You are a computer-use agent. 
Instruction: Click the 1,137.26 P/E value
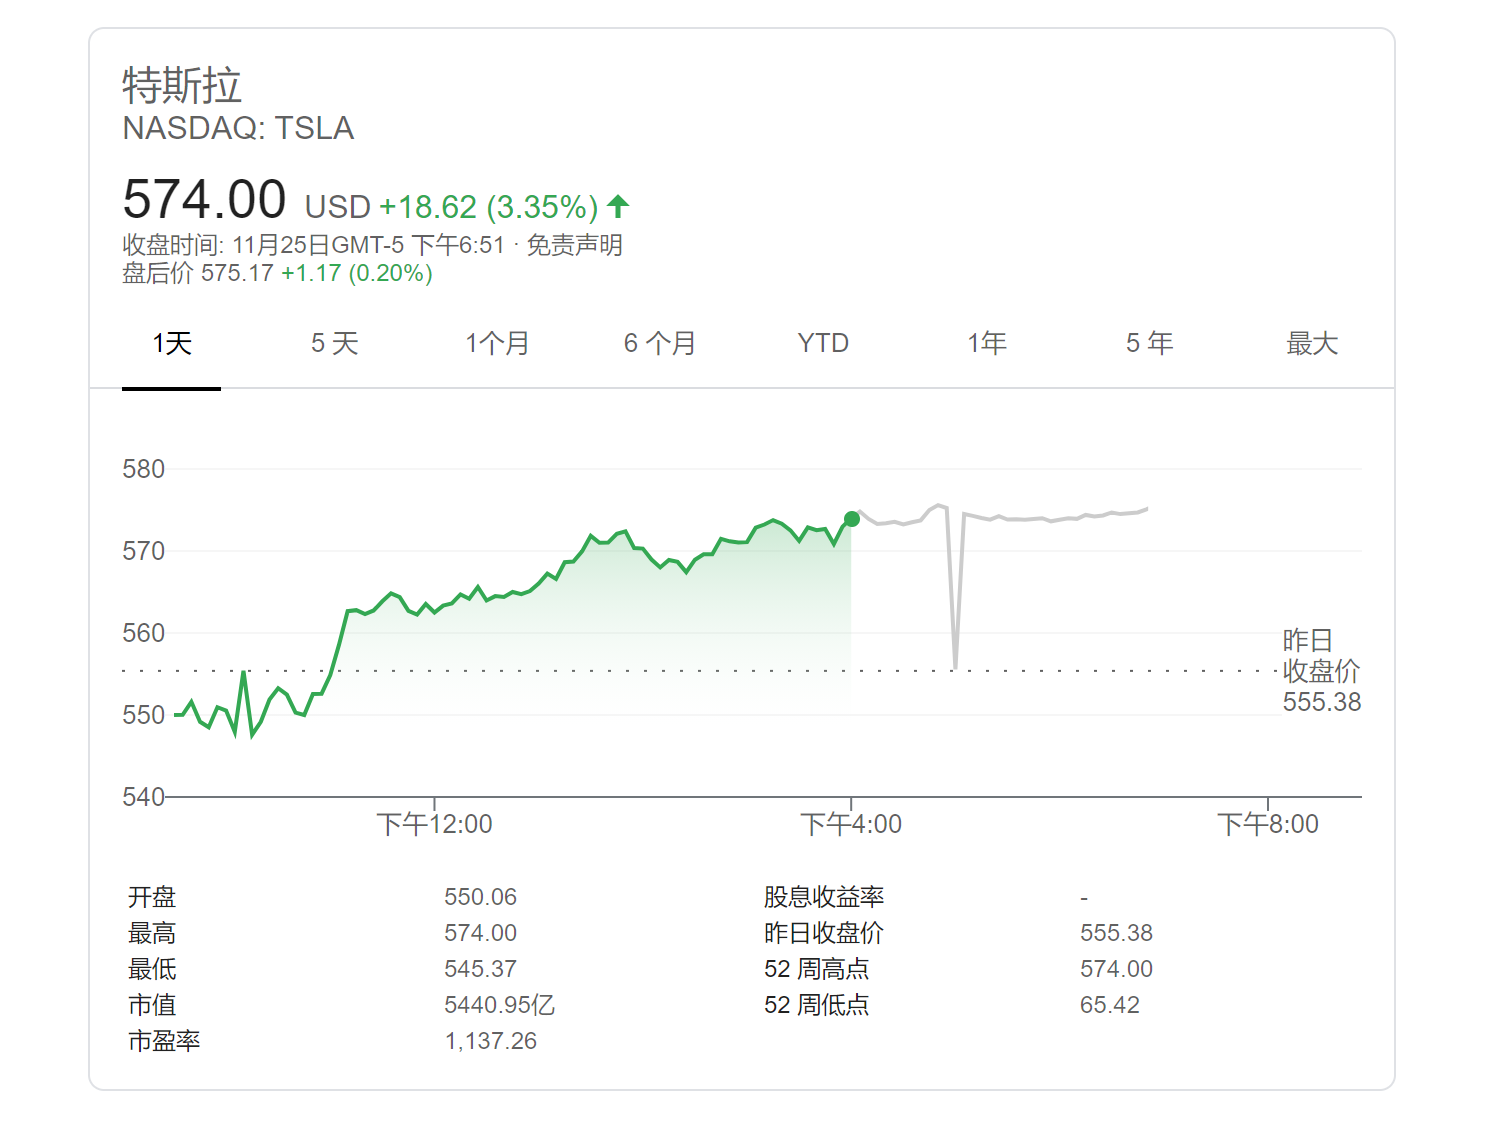(x=491, y=1041)
